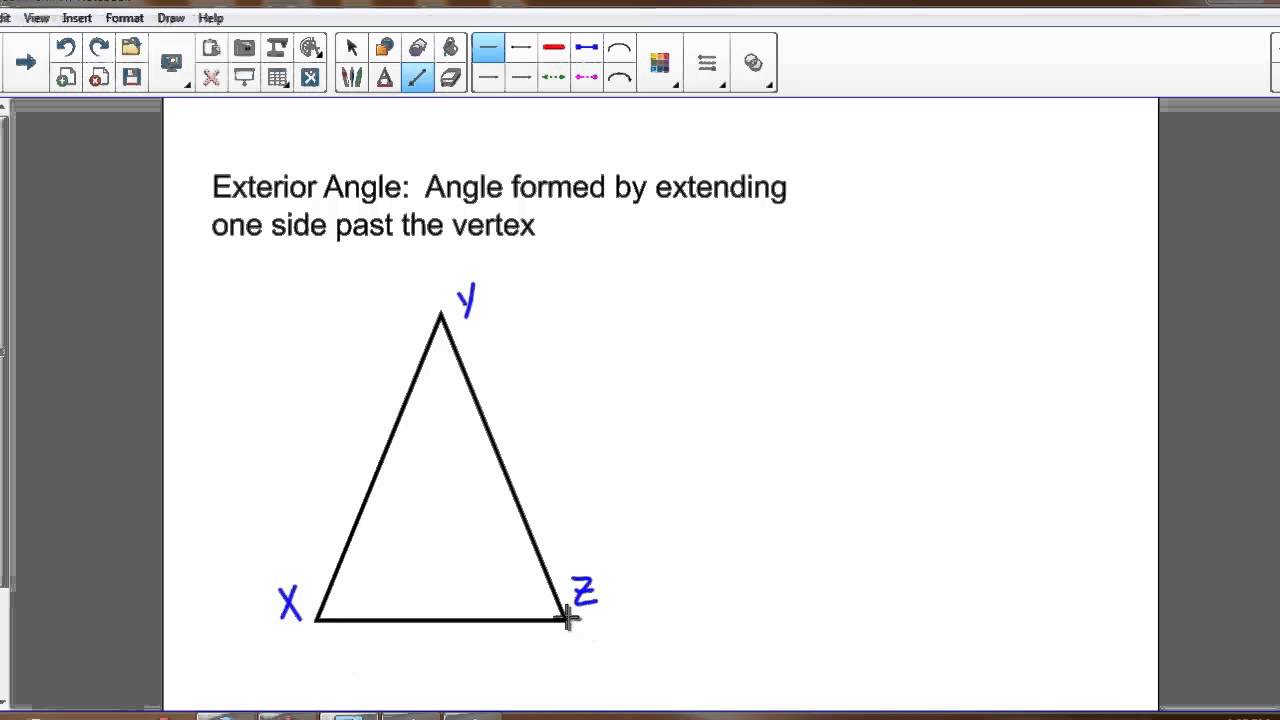Show the screen shade
Viewport: 1280px width, 720px height.
(x=244, y=77)
